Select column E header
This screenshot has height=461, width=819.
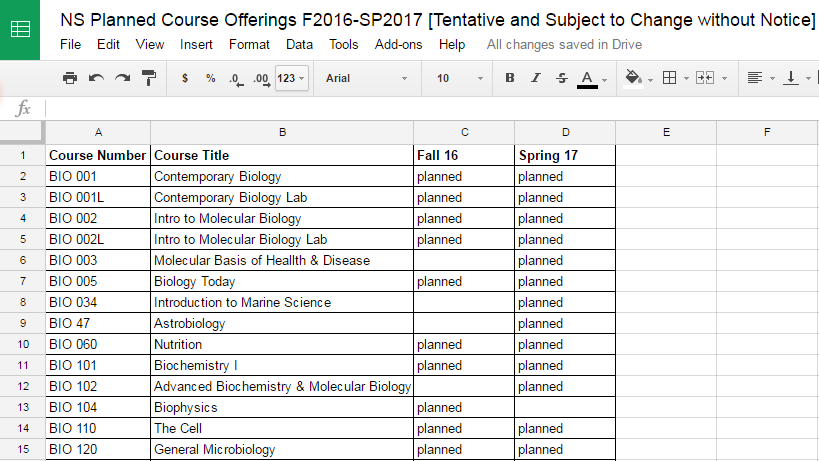tap(666, 133)
